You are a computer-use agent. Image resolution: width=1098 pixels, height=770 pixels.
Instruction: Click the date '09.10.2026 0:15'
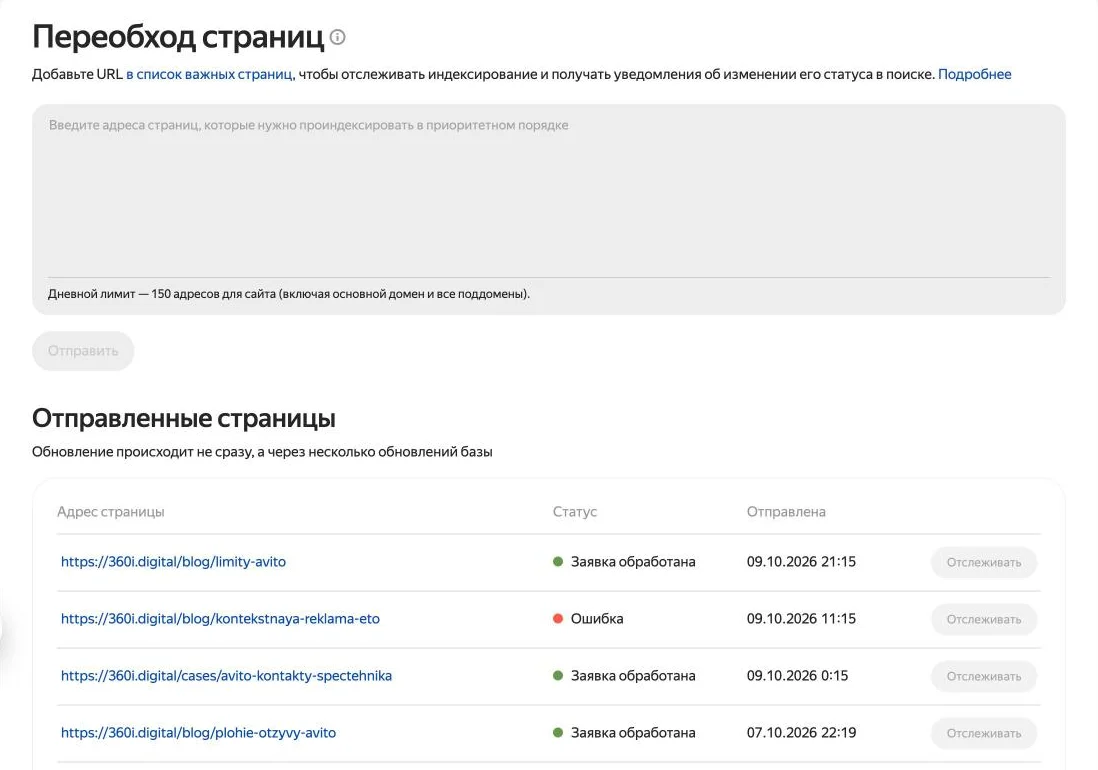click(797, 676)
